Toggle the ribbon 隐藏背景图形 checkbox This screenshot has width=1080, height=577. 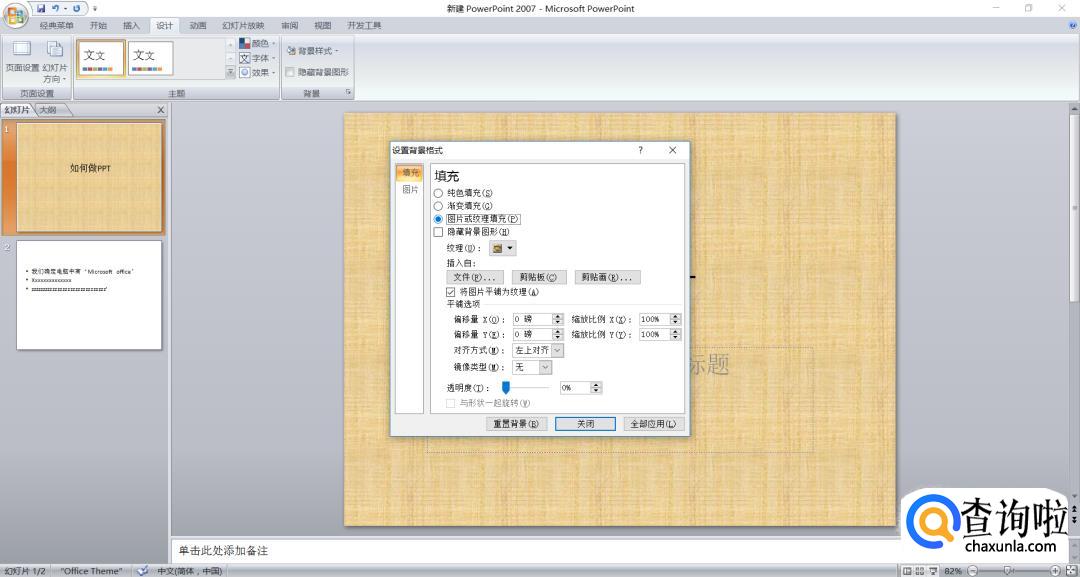click(x=290, y=72)
